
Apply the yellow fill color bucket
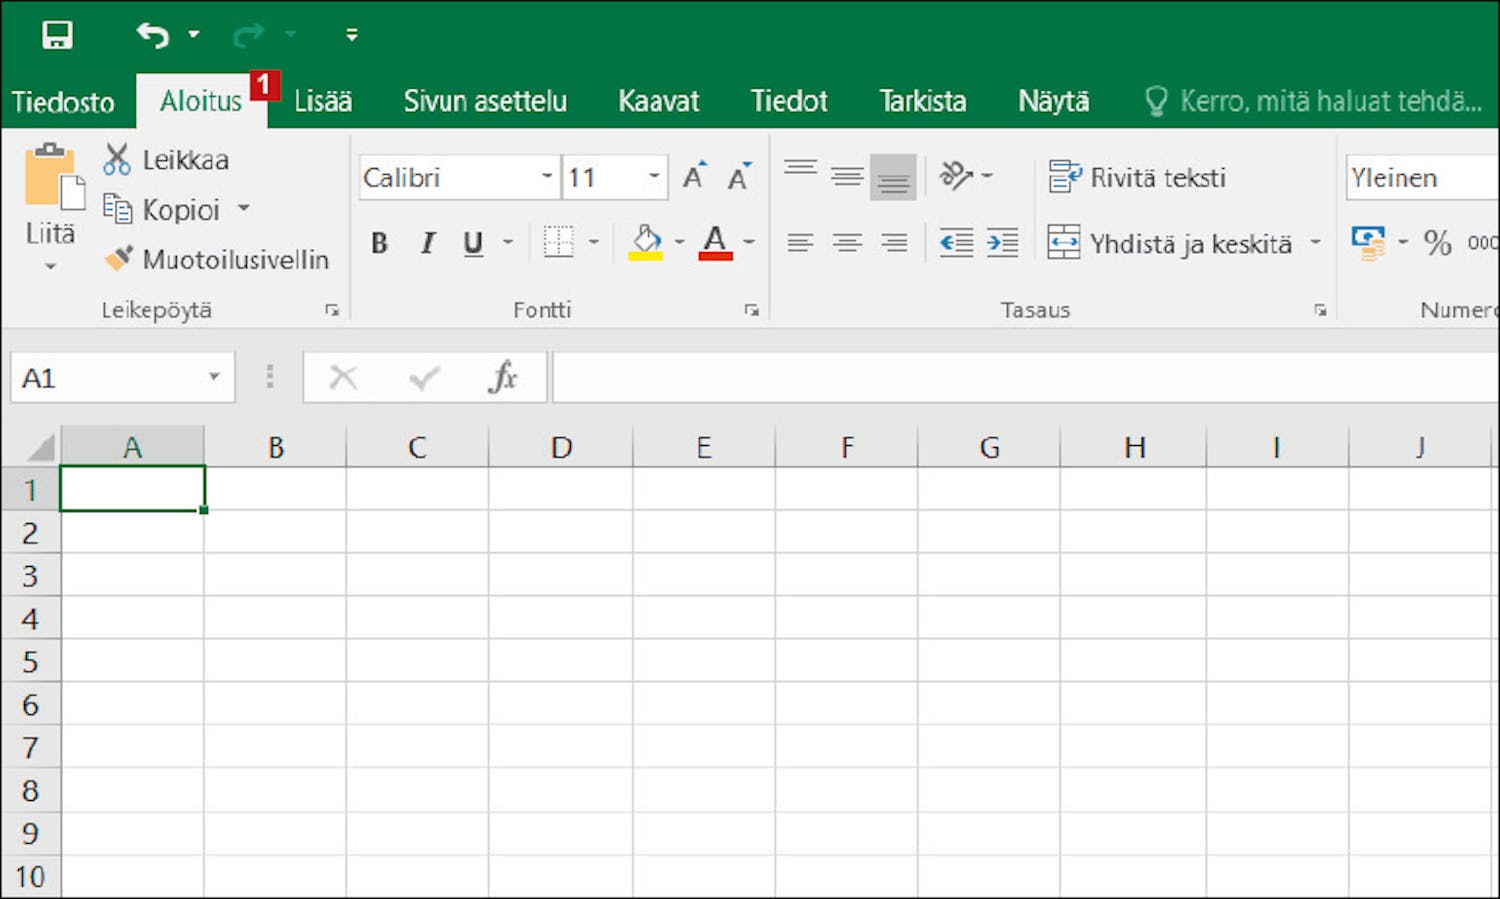646,242
